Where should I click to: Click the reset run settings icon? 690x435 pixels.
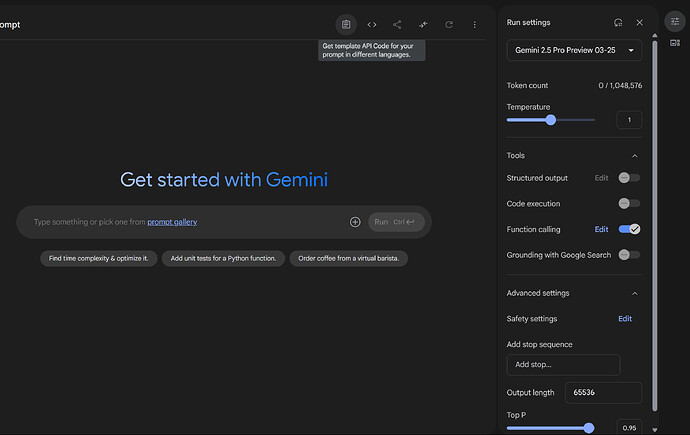pos(618,22)
